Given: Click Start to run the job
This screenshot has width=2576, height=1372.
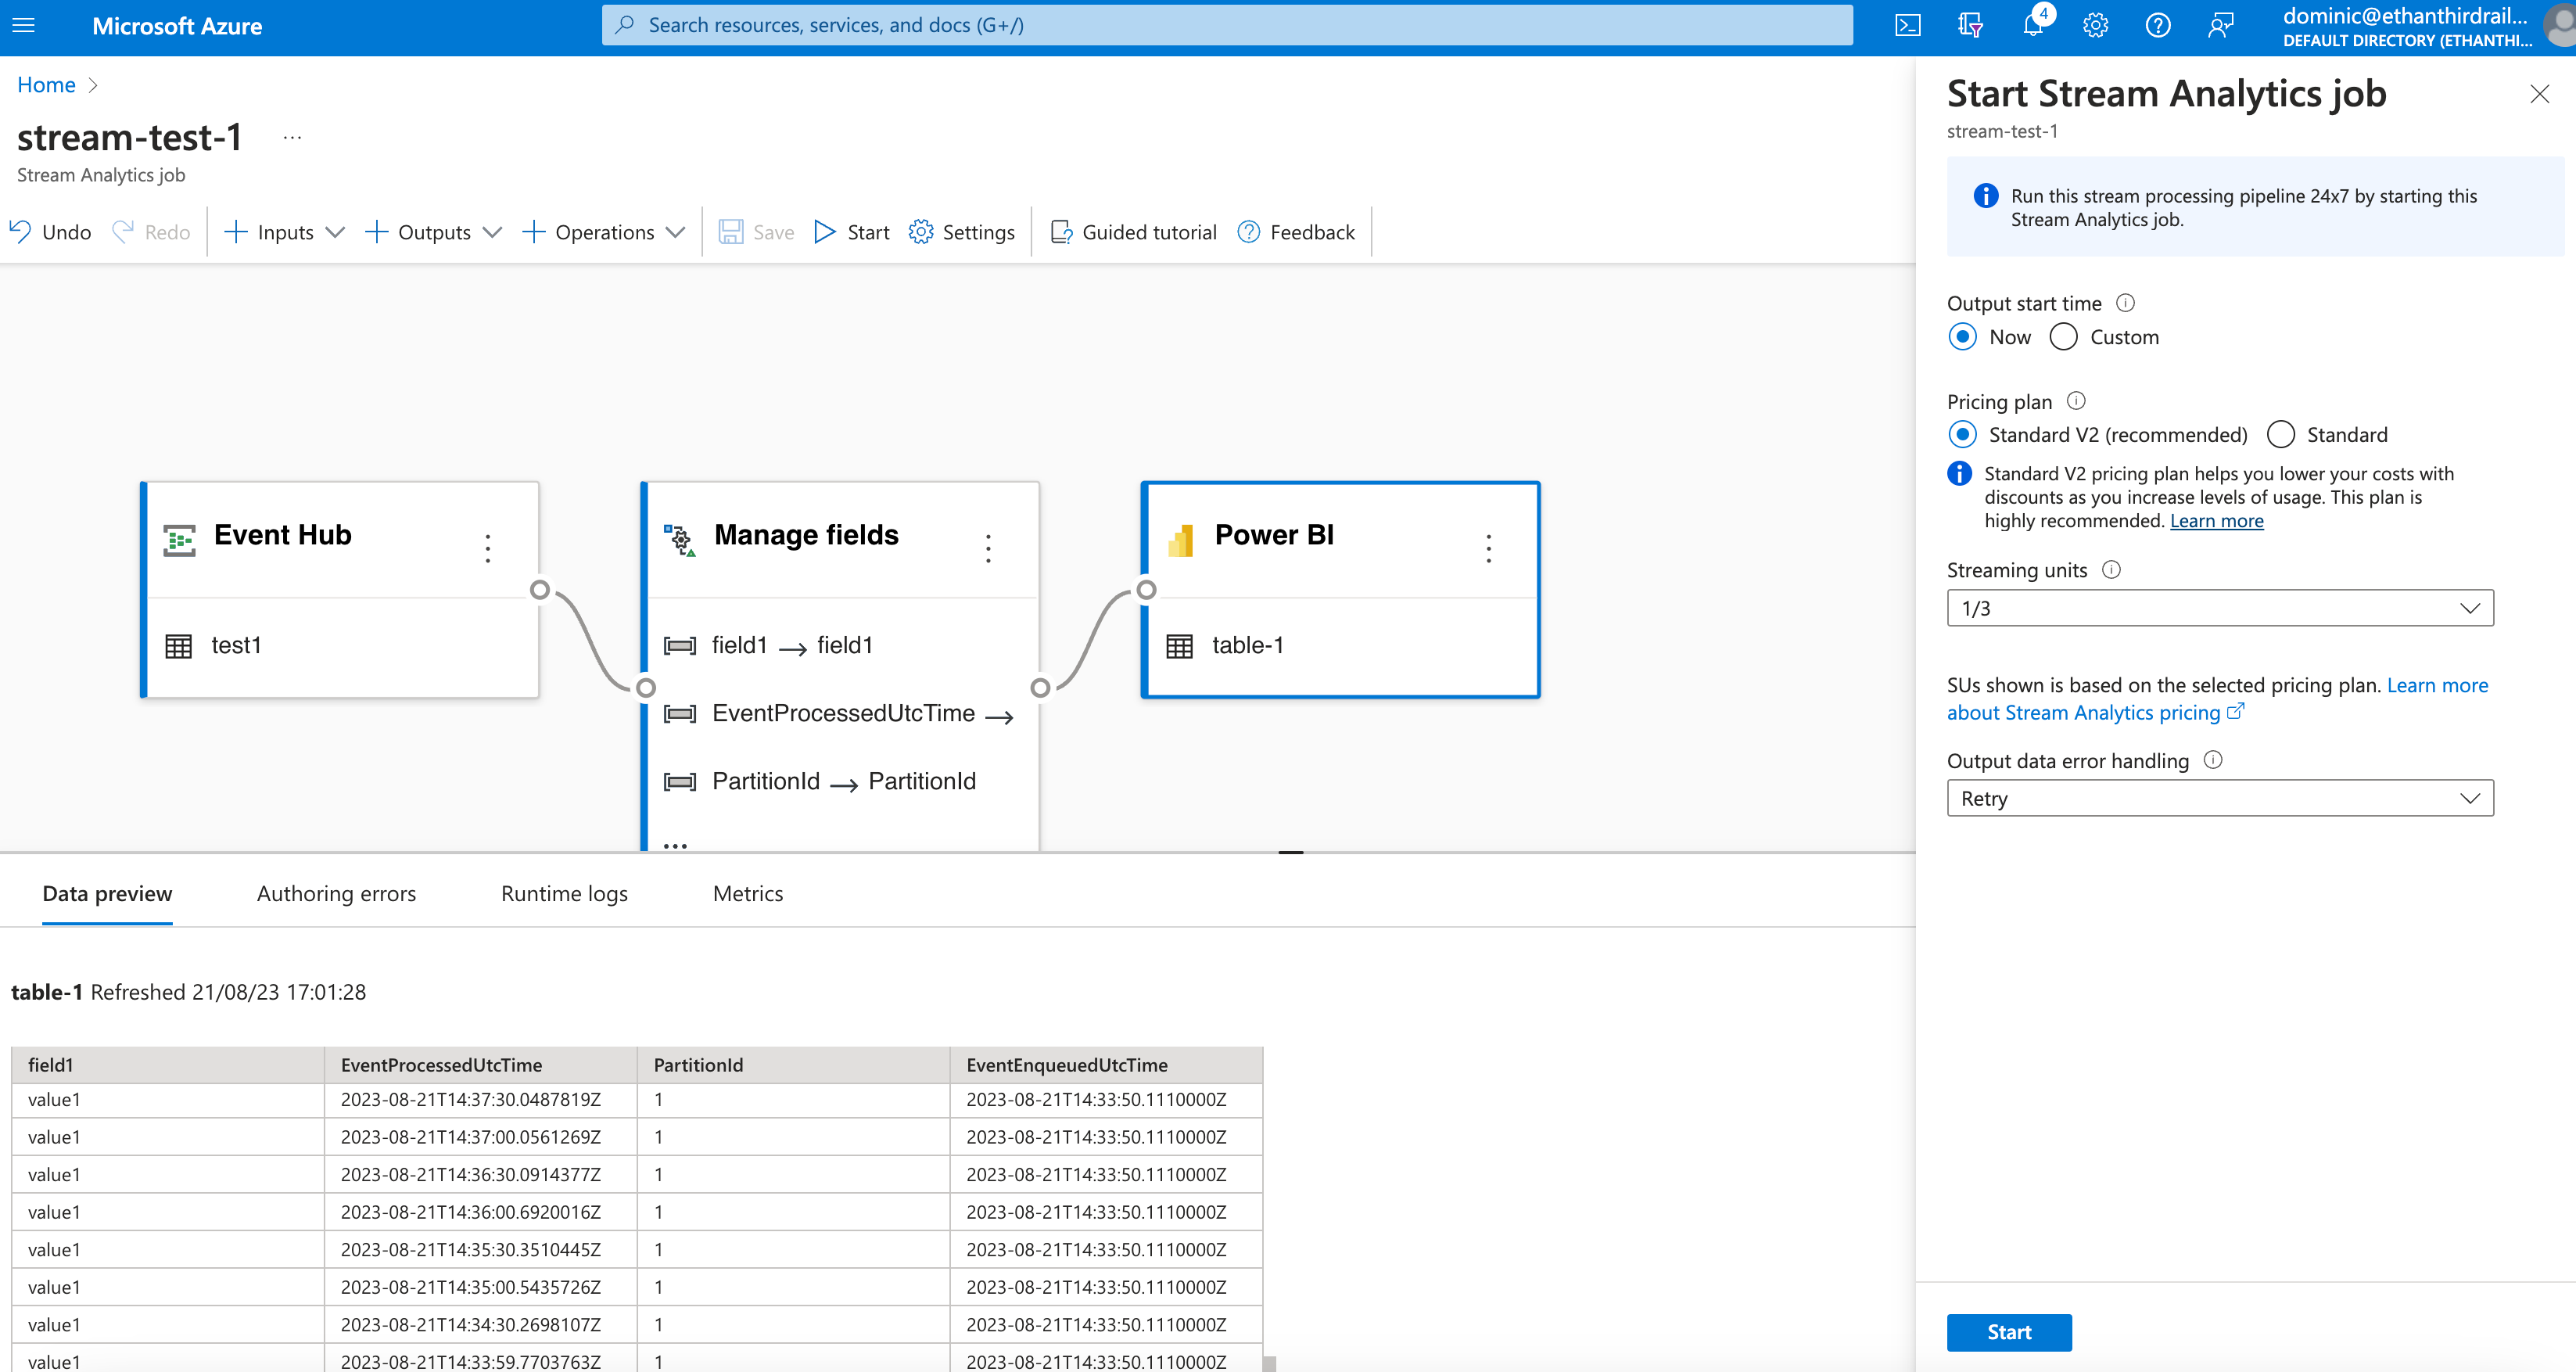Looking at the screenshot, I should pyautogui.click(x=2009, y=1332).
